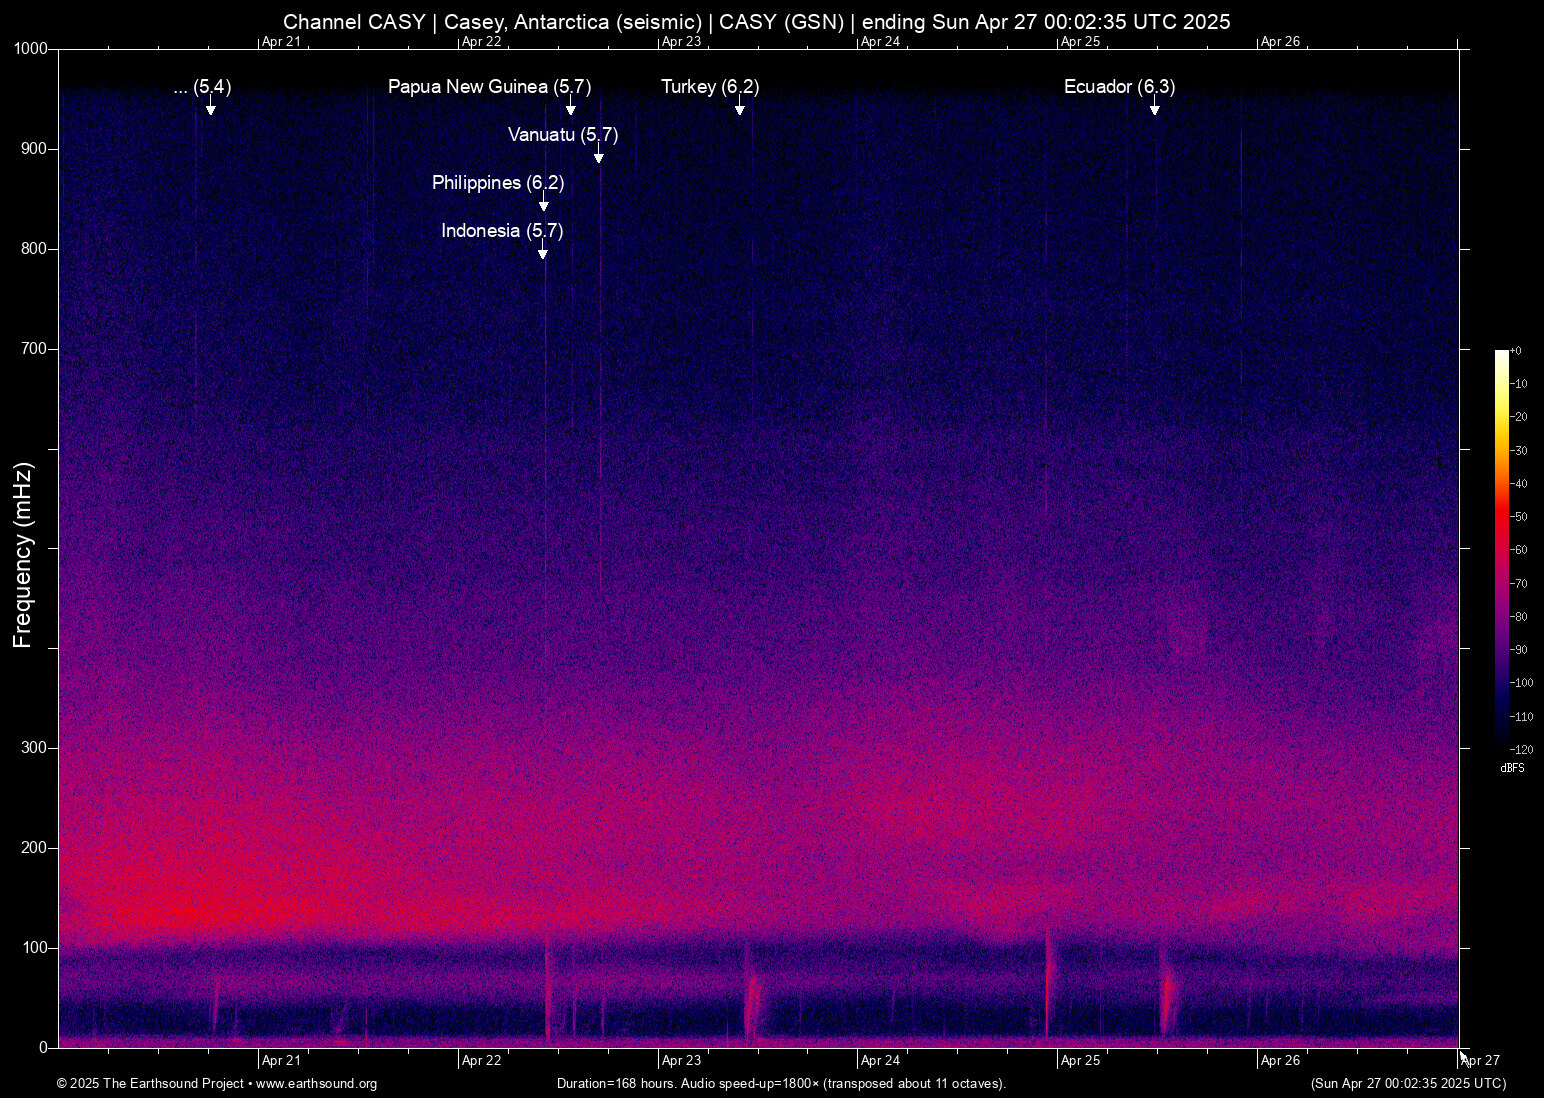
Task: Select the Indonesia (5.7) event arrow
Action: click(543, 252)
